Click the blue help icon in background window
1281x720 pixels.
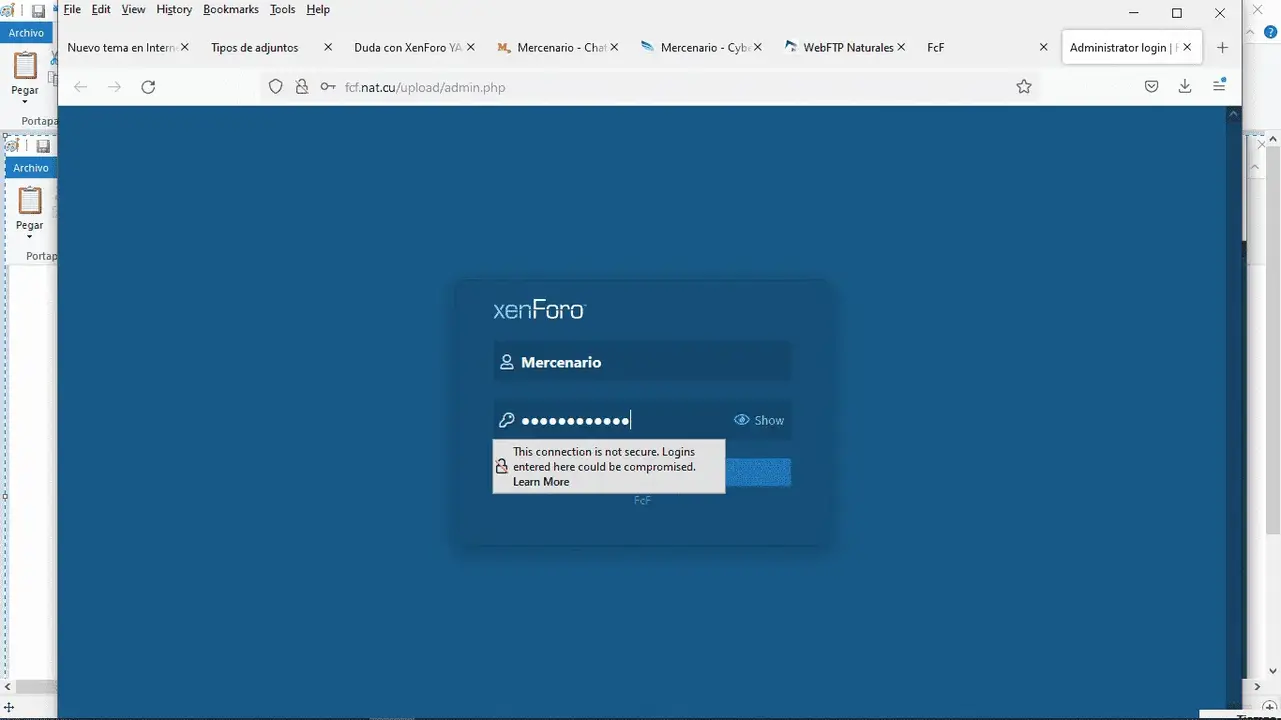coord(1271,32)
